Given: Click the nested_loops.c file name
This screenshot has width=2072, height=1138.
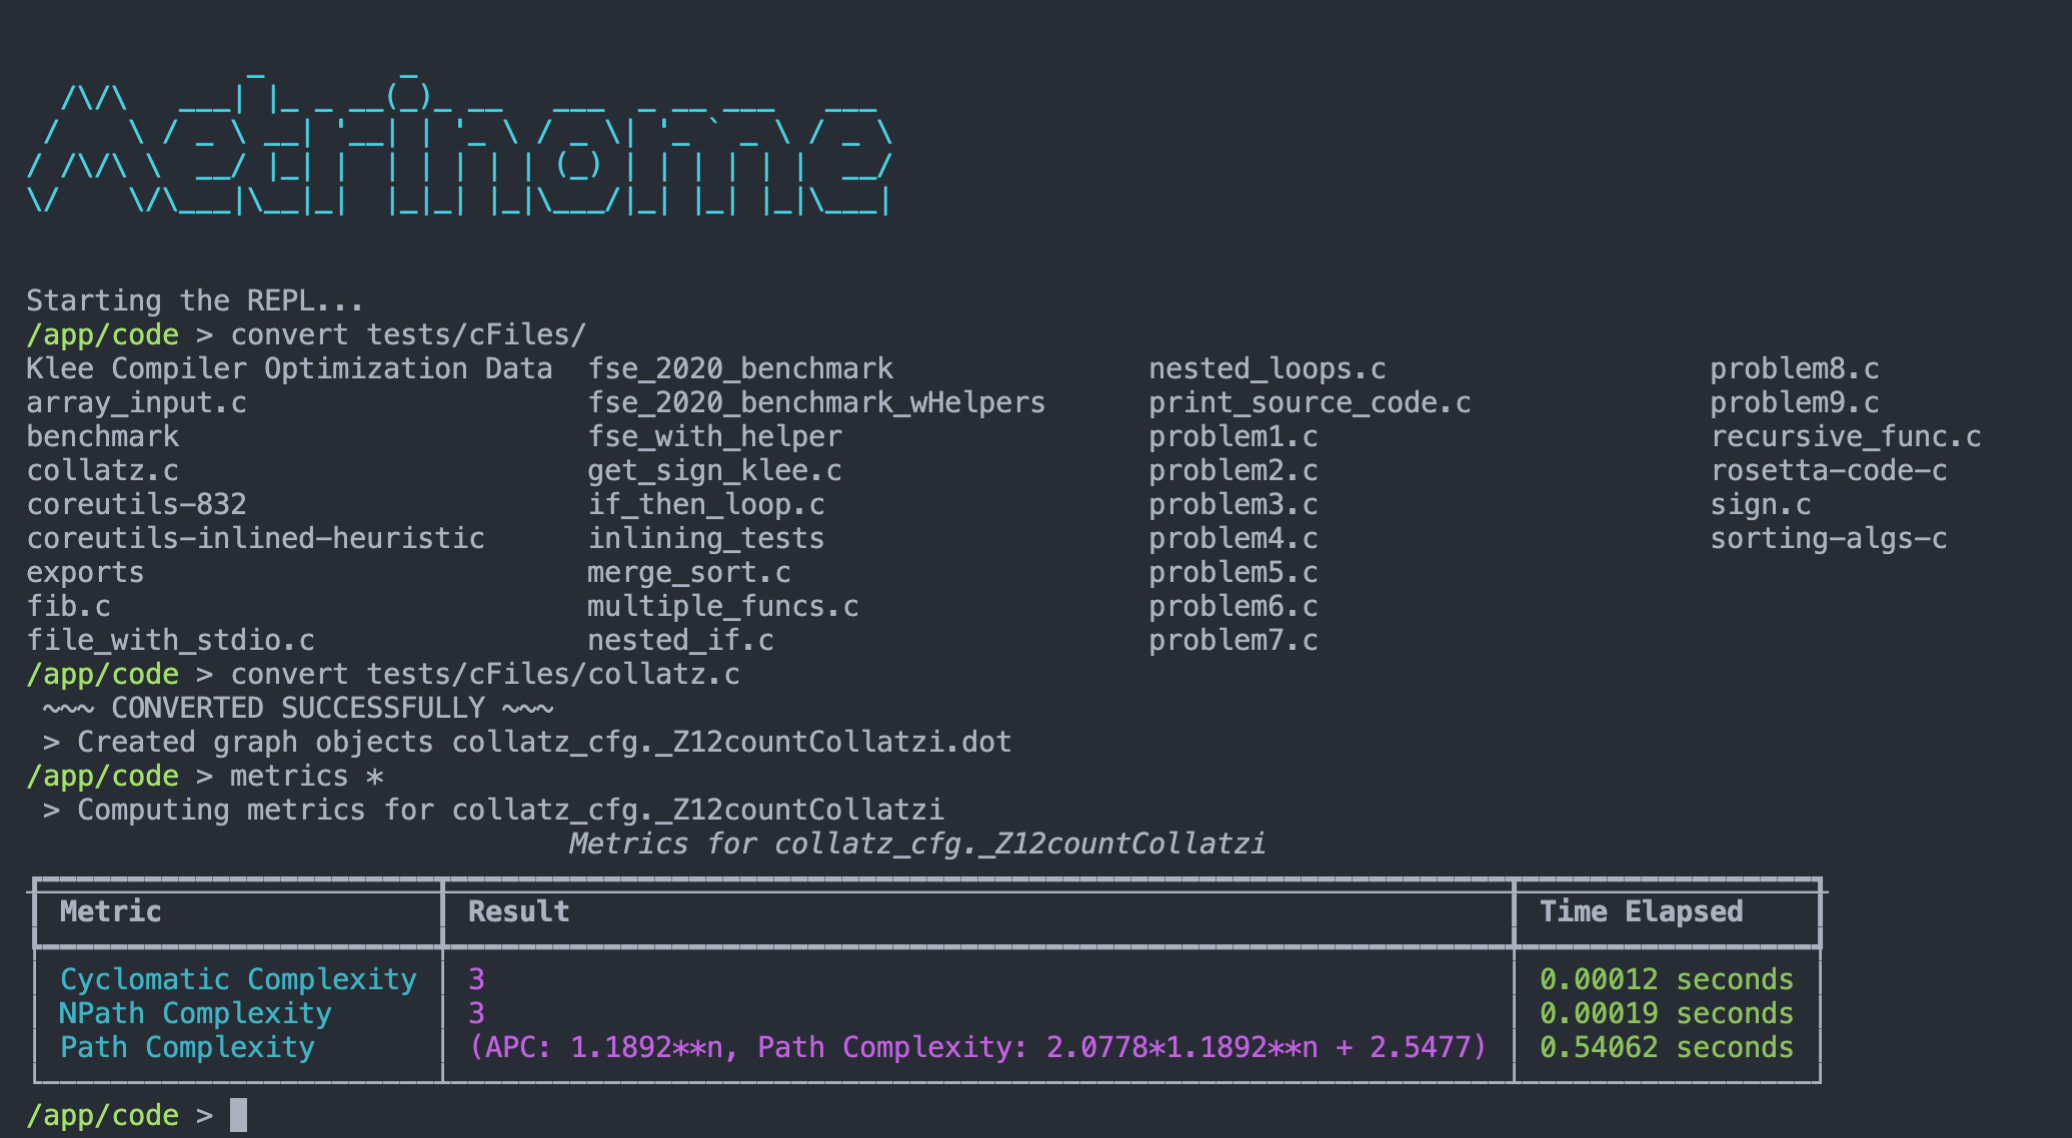Looking at the screenshot, I should click(x=1266, y=369).
